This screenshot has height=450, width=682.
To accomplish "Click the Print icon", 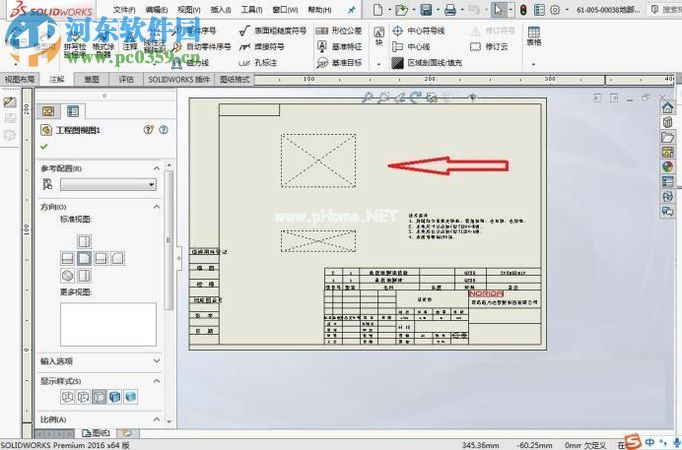I will (x=450, y=10).
